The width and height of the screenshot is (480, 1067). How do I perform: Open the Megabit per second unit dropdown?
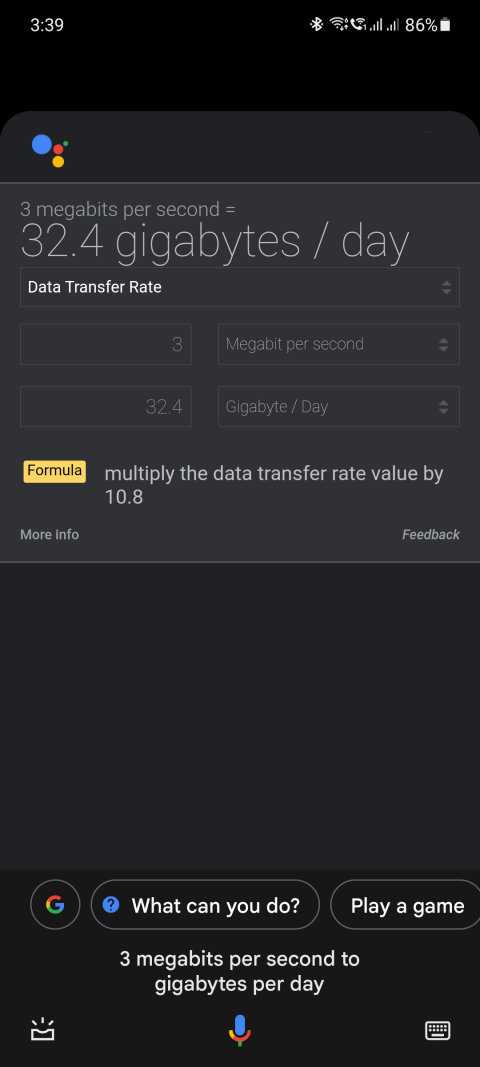pyautogui.click(x=338, y=344)
